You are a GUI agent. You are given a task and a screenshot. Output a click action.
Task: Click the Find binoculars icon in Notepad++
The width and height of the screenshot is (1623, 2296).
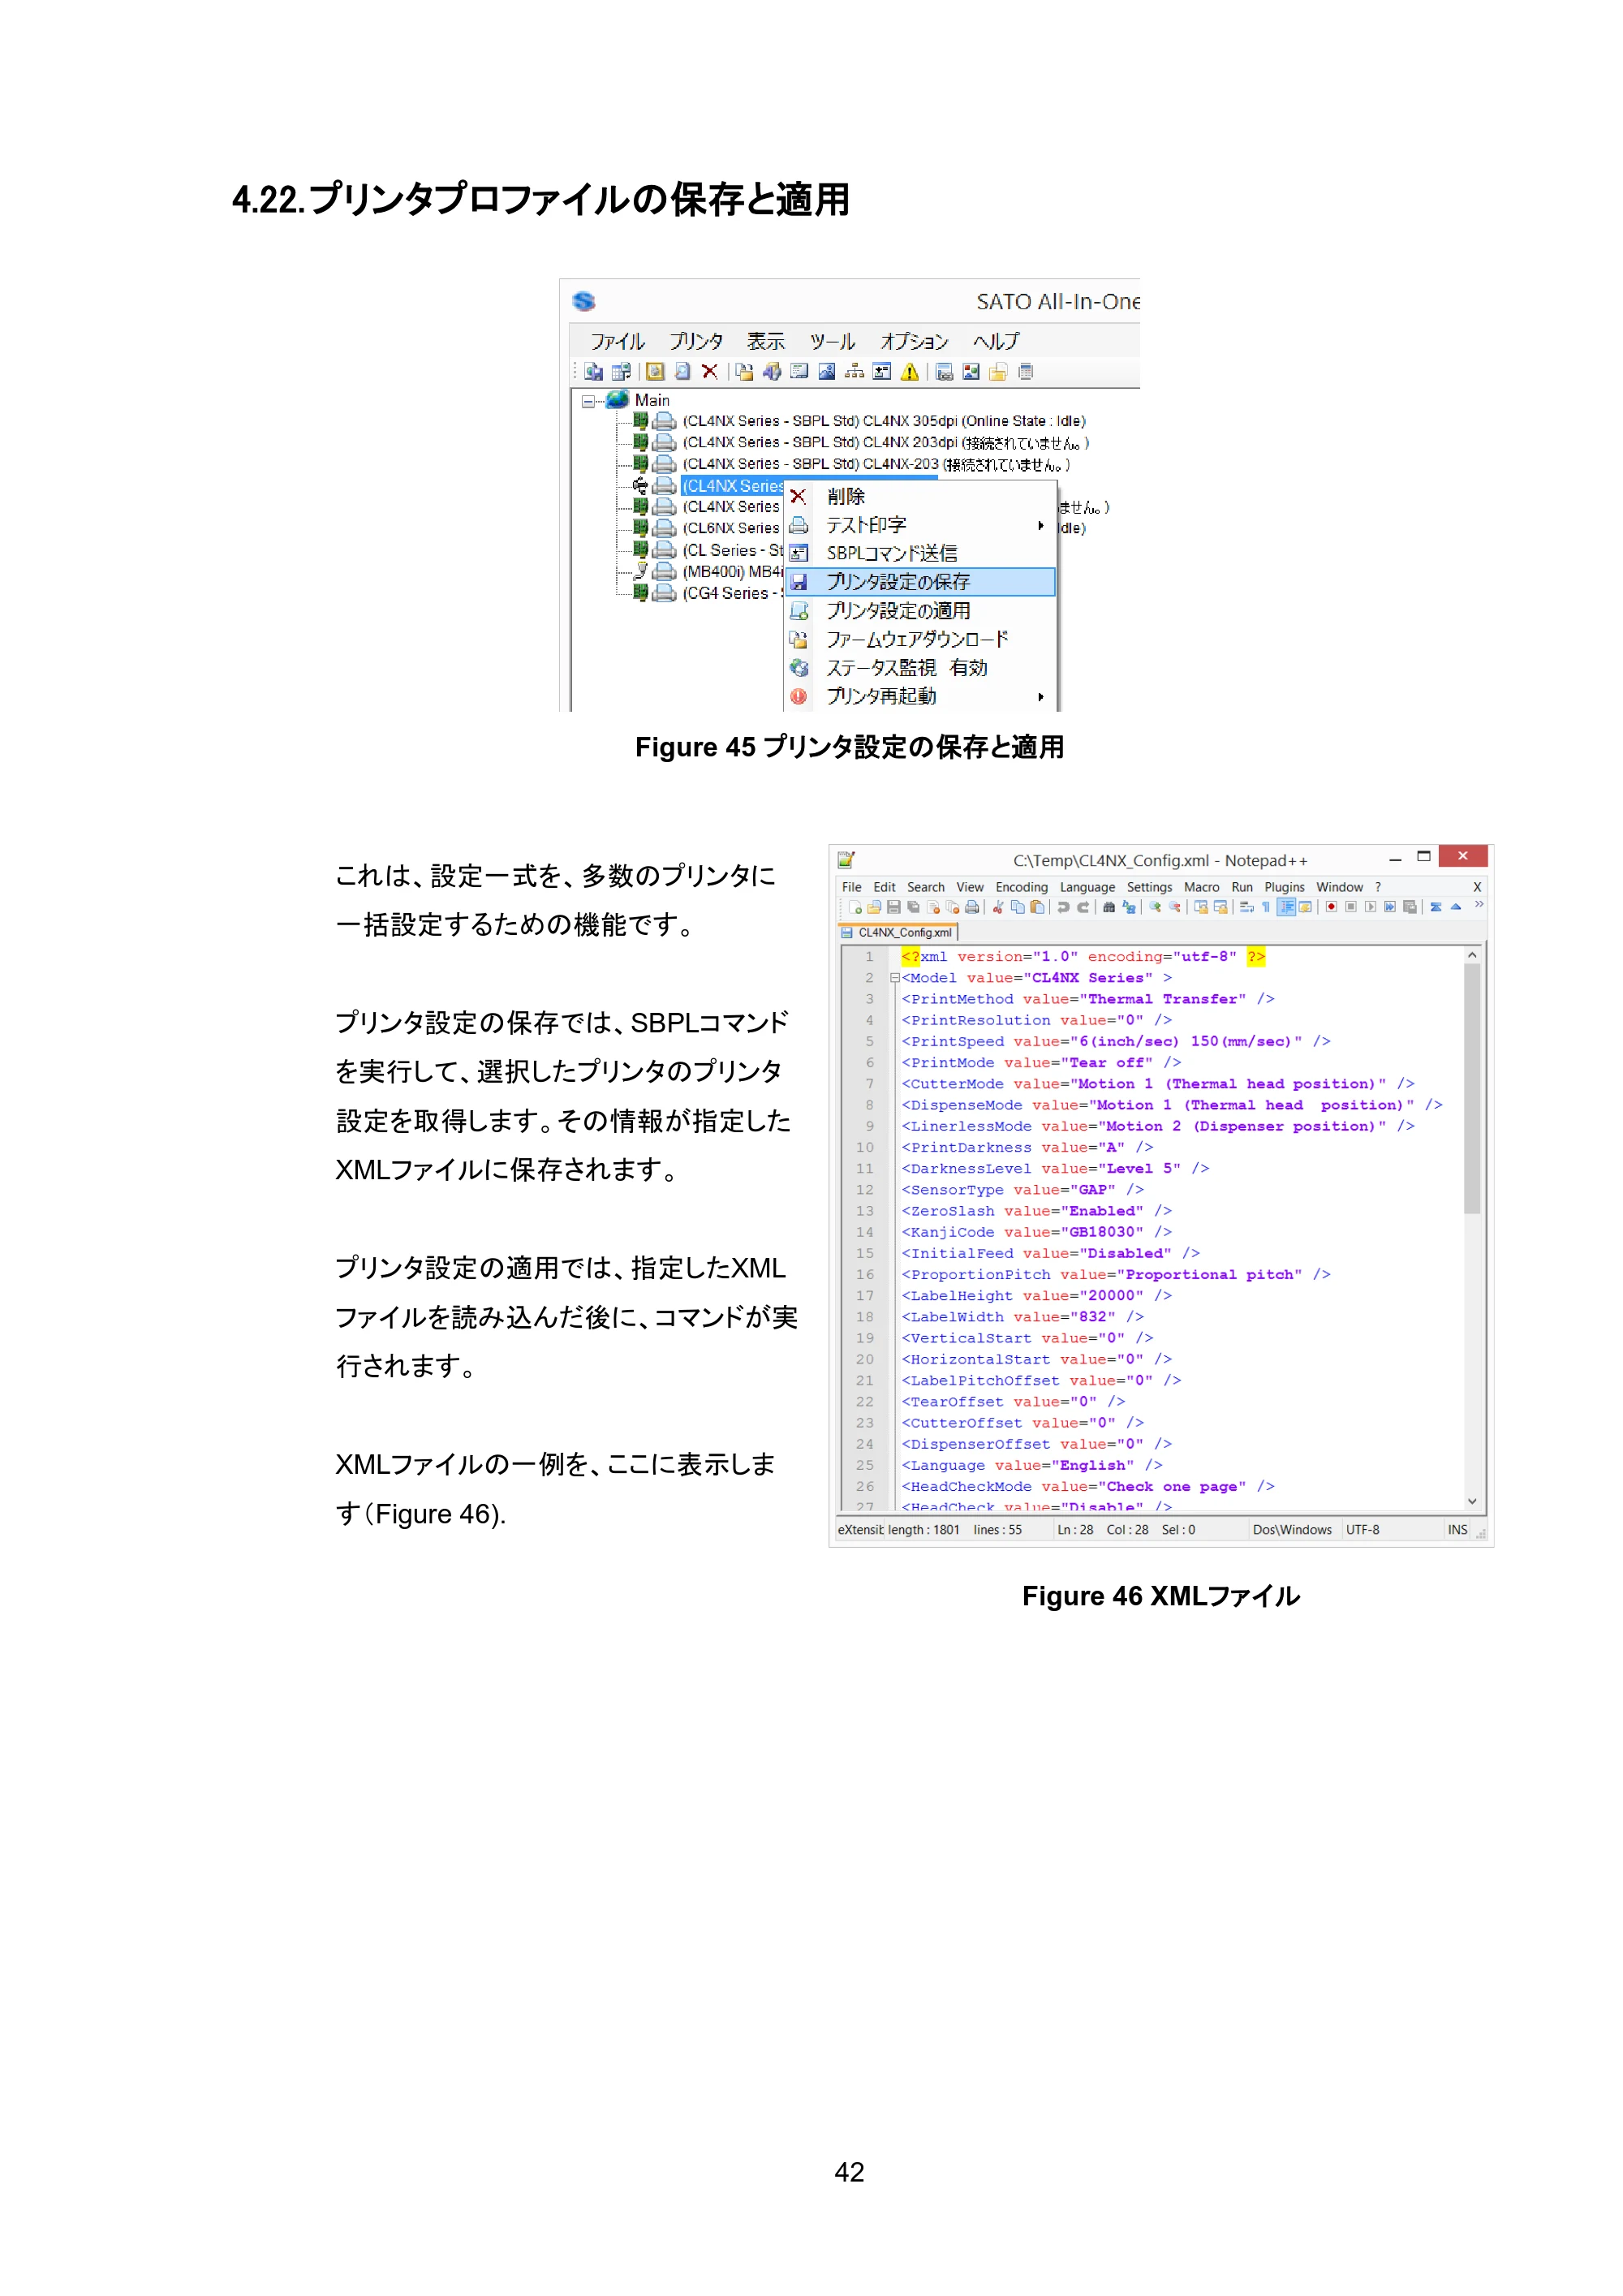click(x=1109, y=907)
